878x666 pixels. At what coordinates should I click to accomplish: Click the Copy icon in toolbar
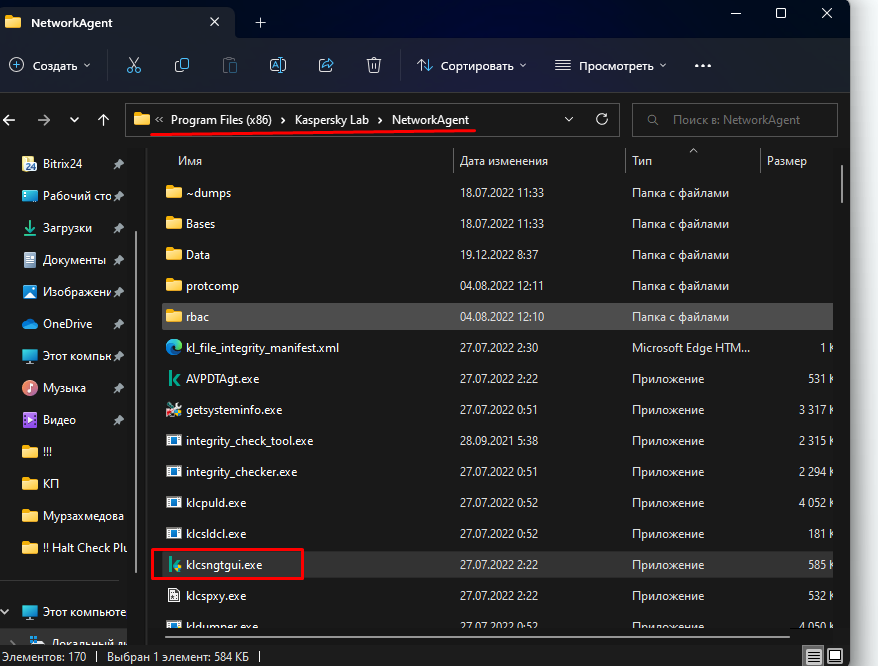tap(182, 66)
